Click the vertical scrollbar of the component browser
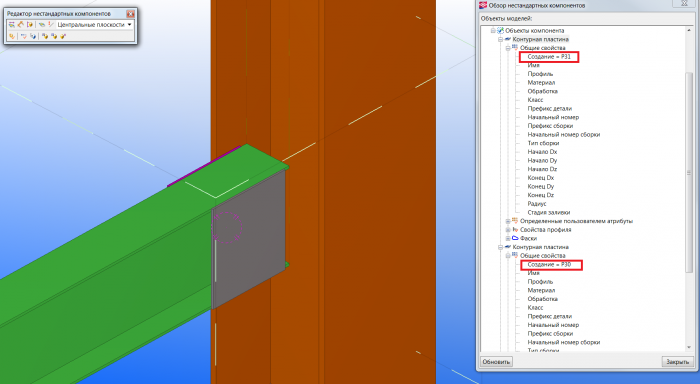Image resolution: width=700 pixels, height=384 pixels. click(x=689, y=188)
